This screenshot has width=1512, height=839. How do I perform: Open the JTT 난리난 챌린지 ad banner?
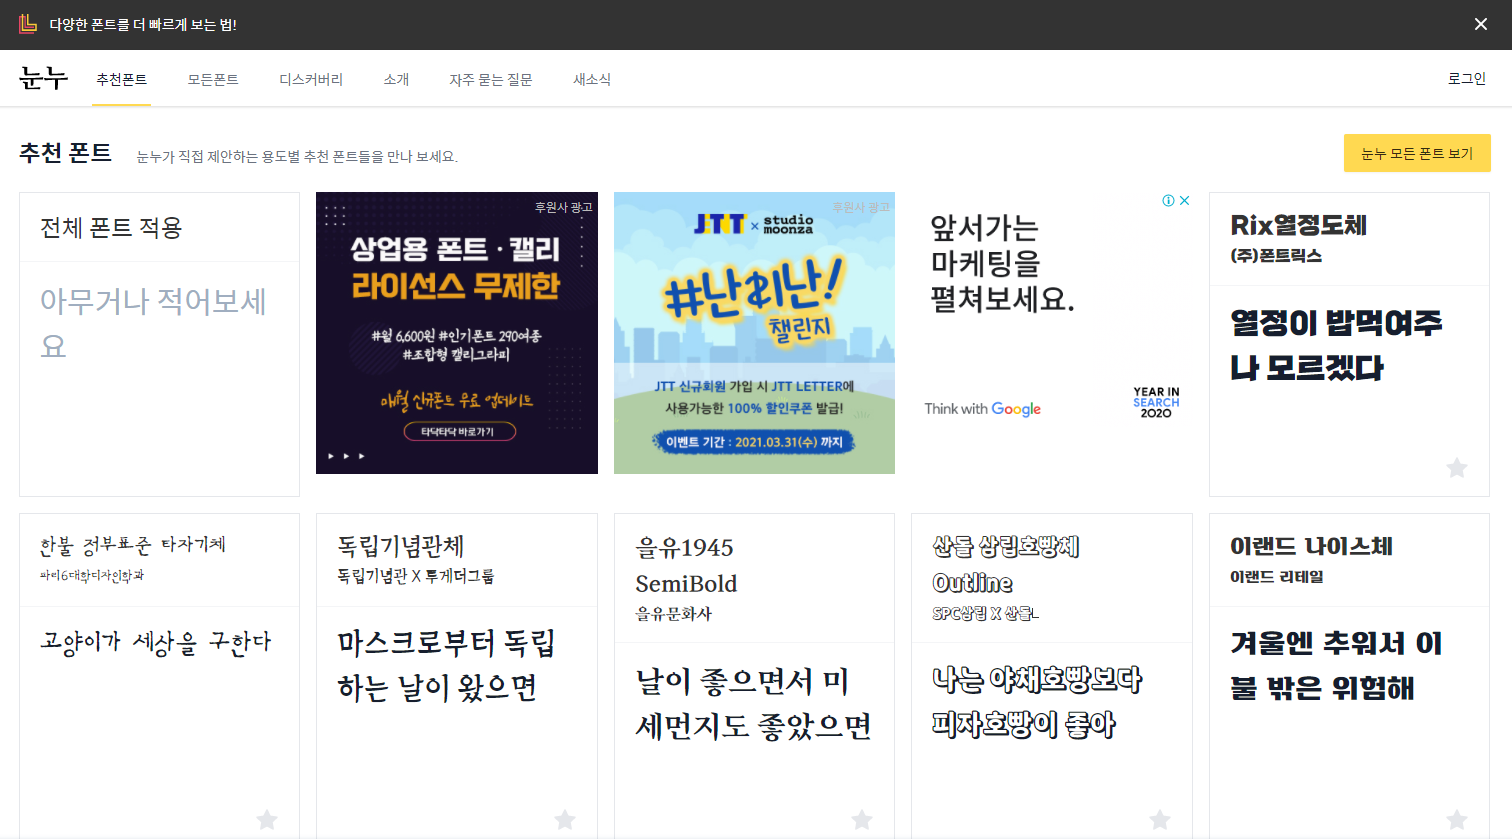tap(754, 333)
